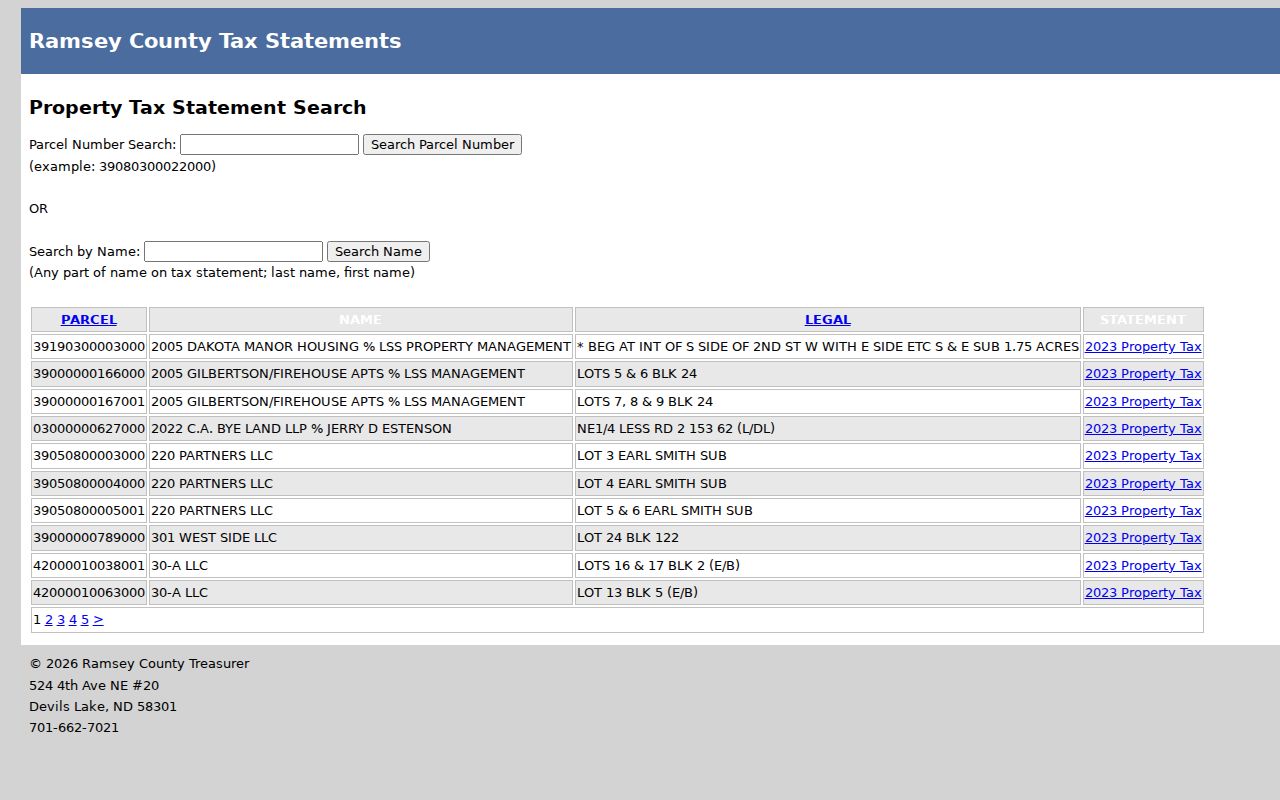
Task: Click current page number 1
Action: 37,620
